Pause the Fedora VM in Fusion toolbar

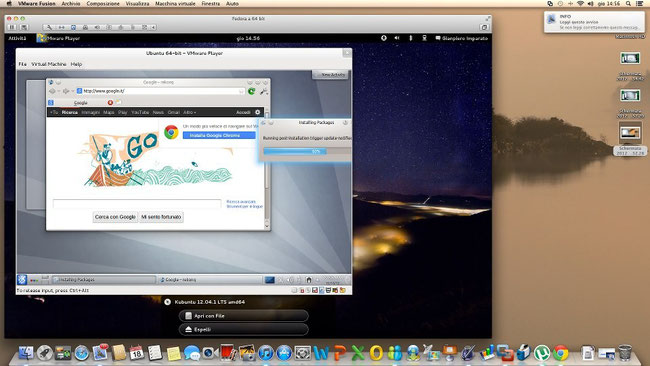tap(12, 27)
